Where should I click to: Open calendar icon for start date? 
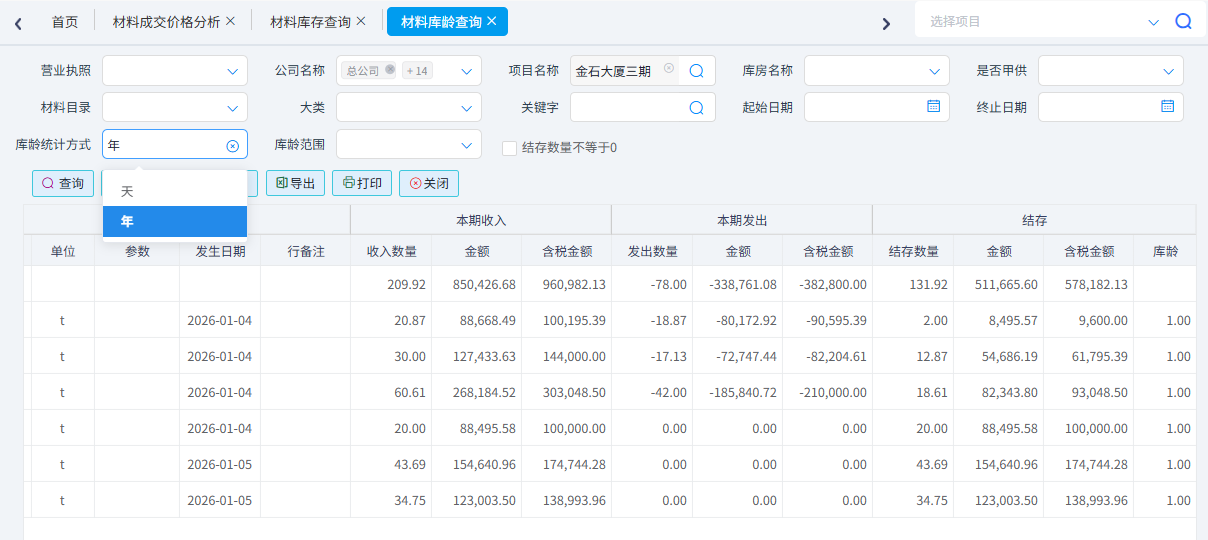(x=933, y=106)
